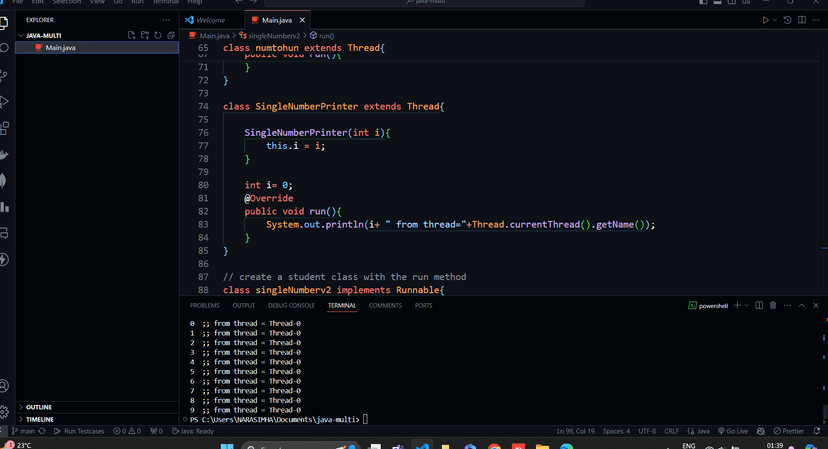
Task: Run the Java file with play icon
Action: (x=765, y=20)
